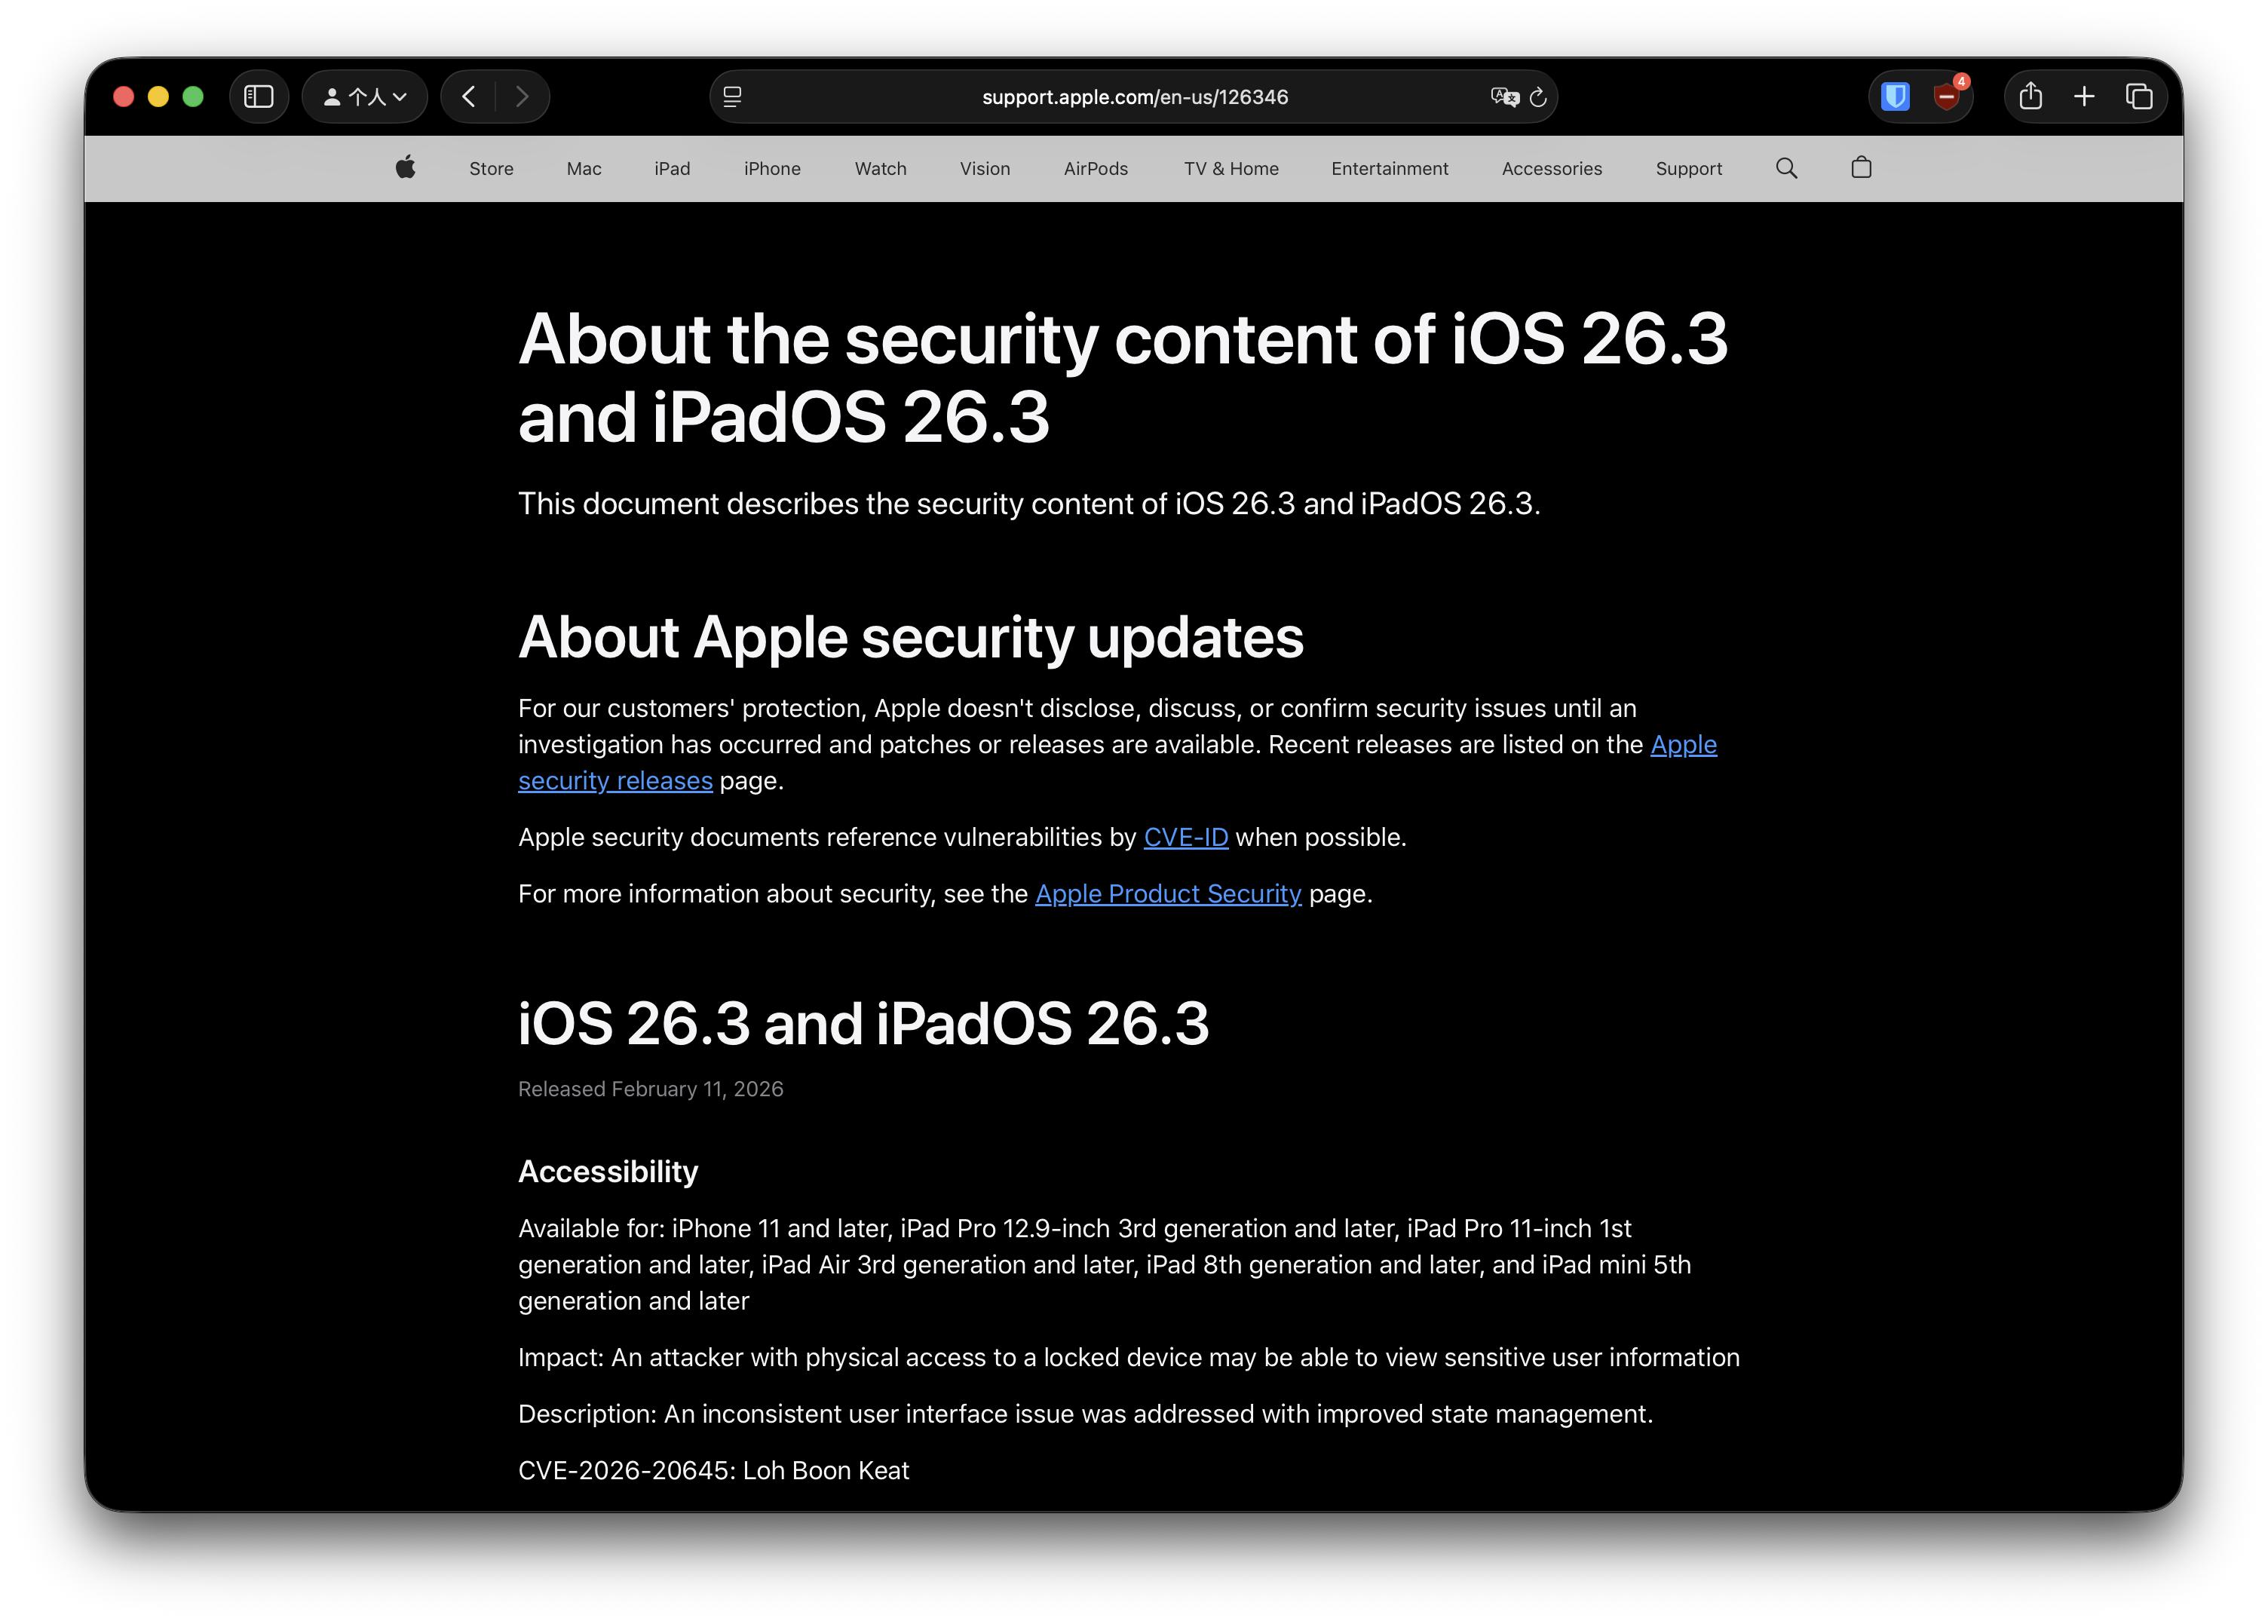Image resolution: width=2268 pixels, height=1624 pixels.
Task: Toggle the Safari sidebar
Action: pos(259,97)
